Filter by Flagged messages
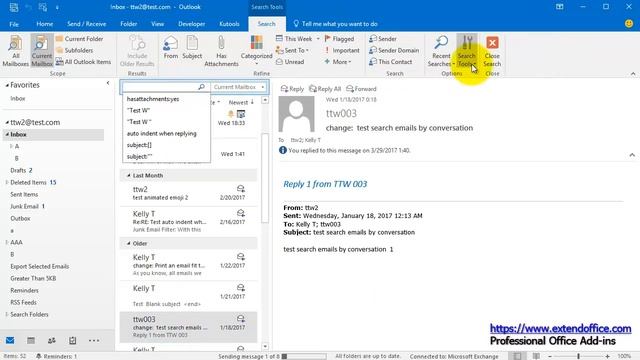The image size is (640, 360). [x=339, y=39]
